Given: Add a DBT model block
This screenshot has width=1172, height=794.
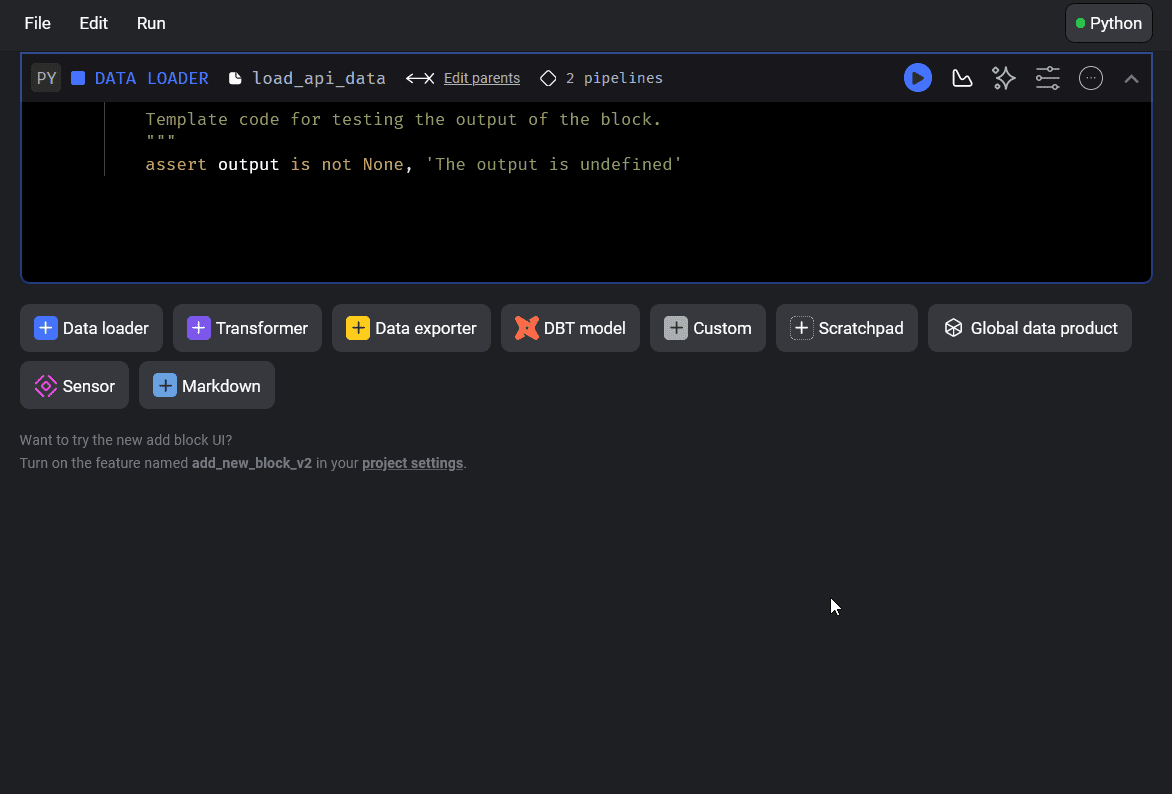Looking at the screenshot, I should click(x=570, y=328).
